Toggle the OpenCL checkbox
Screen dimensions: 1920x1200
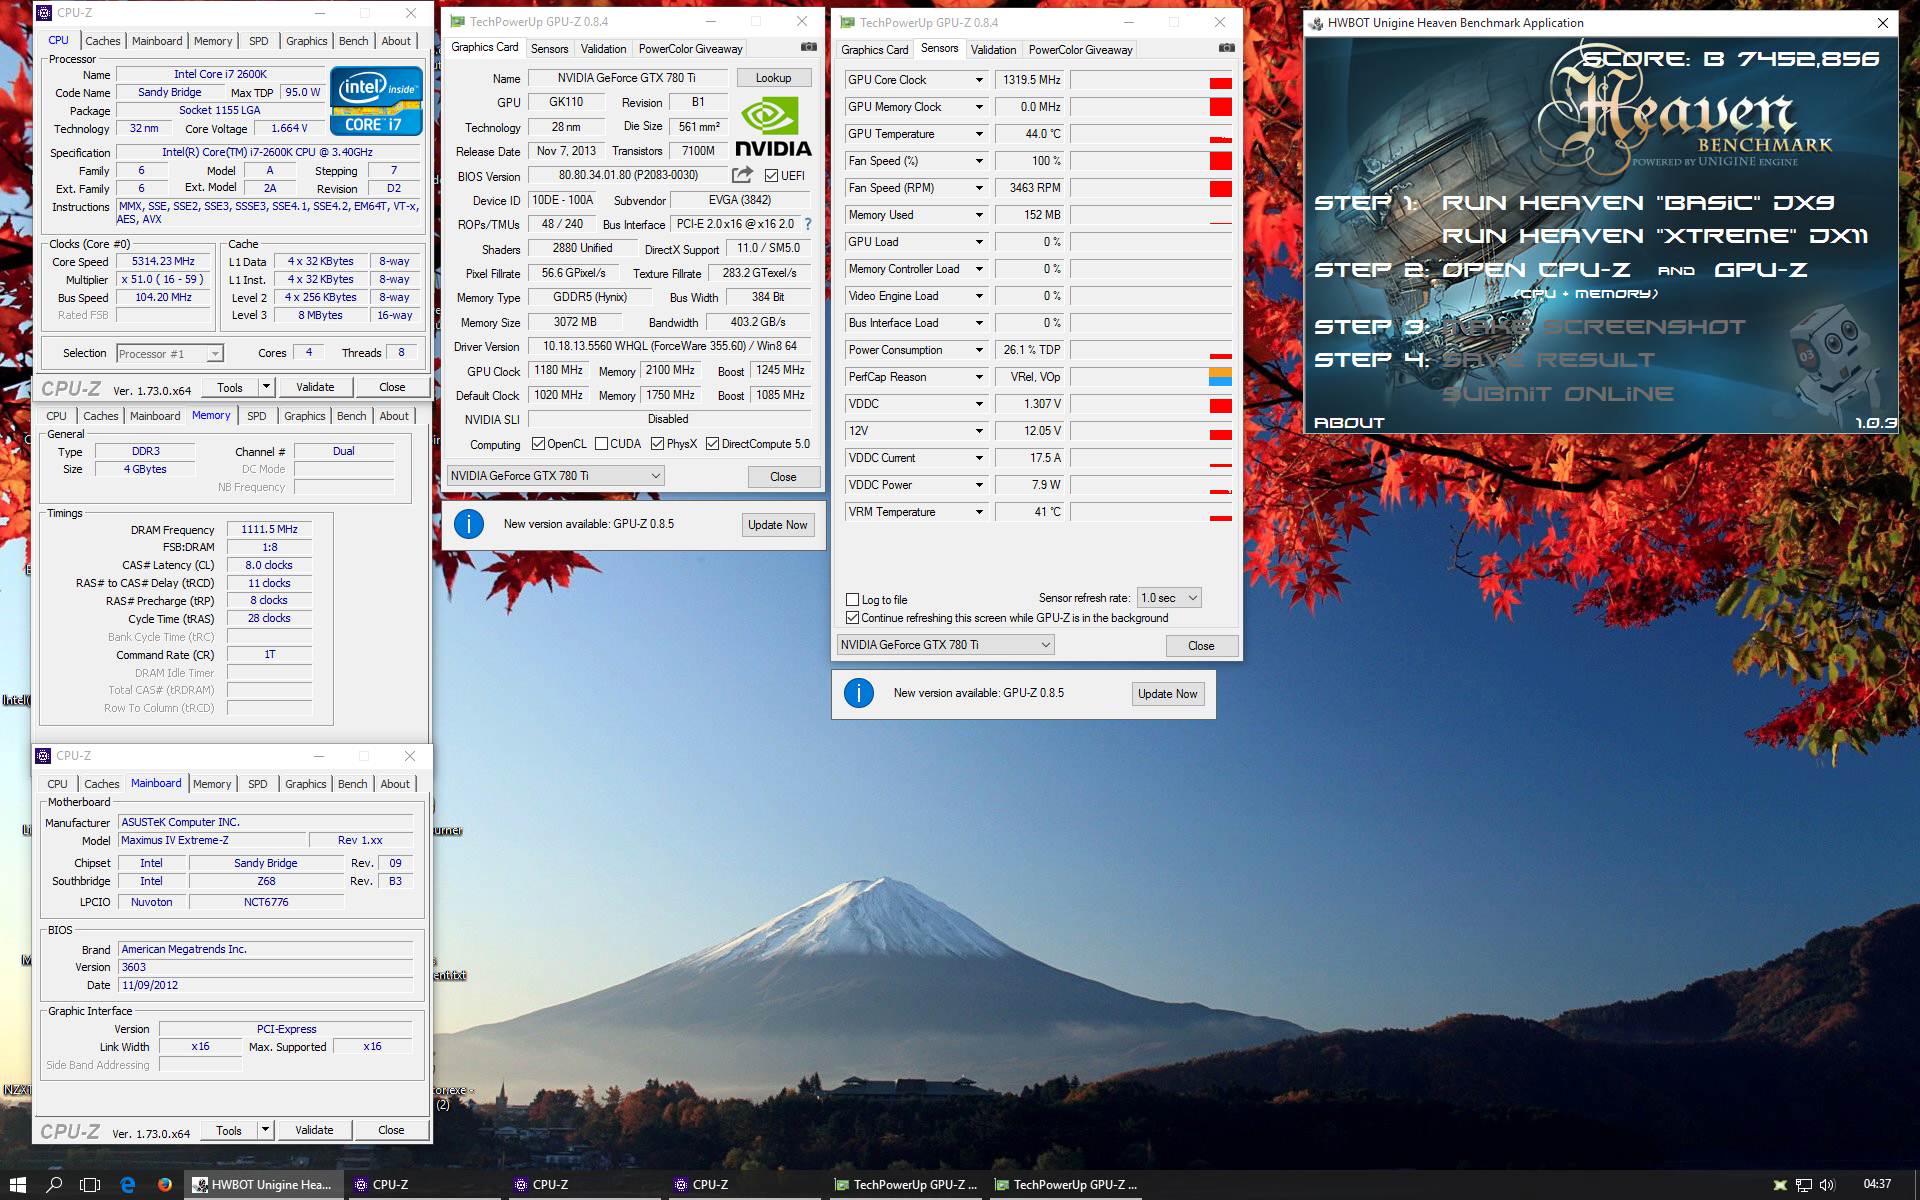point(538,444)
